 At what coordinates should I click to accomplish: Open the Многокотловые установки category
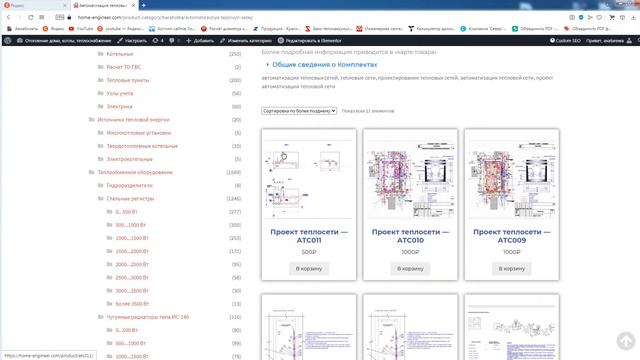tap(139, 133)
